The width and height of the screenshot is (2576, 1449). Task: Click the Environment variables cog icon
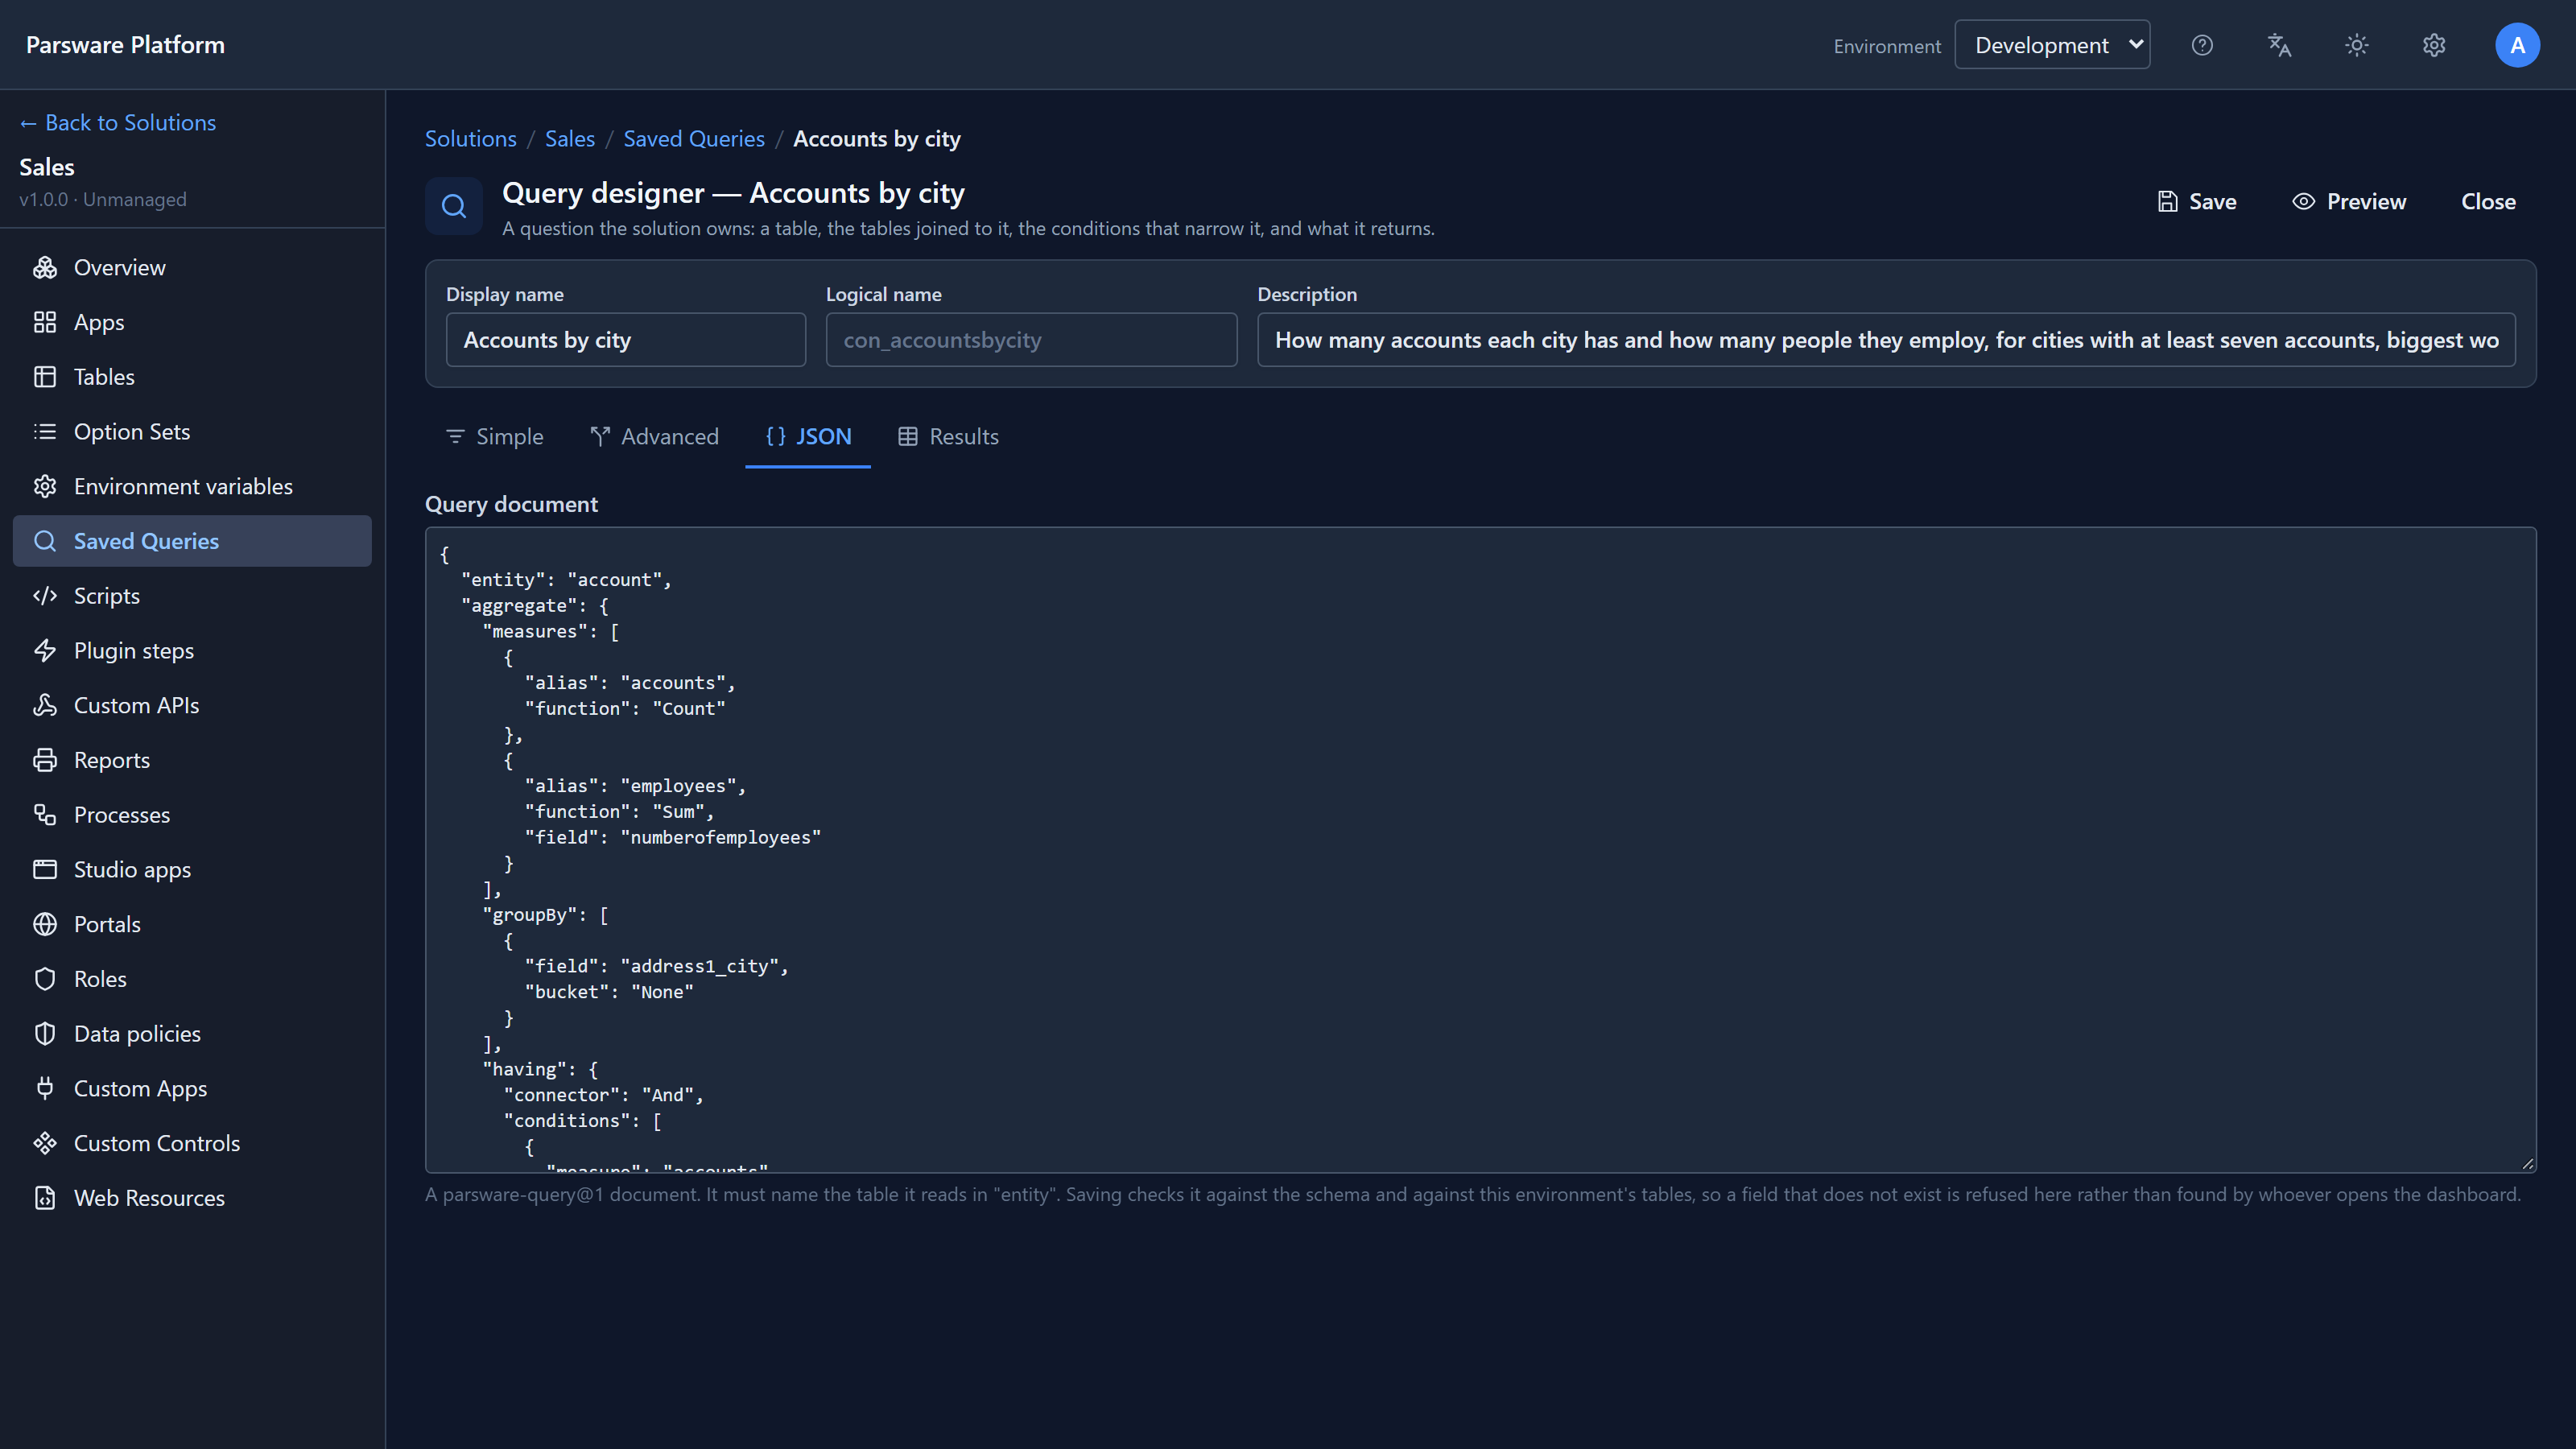click(45, 486)
